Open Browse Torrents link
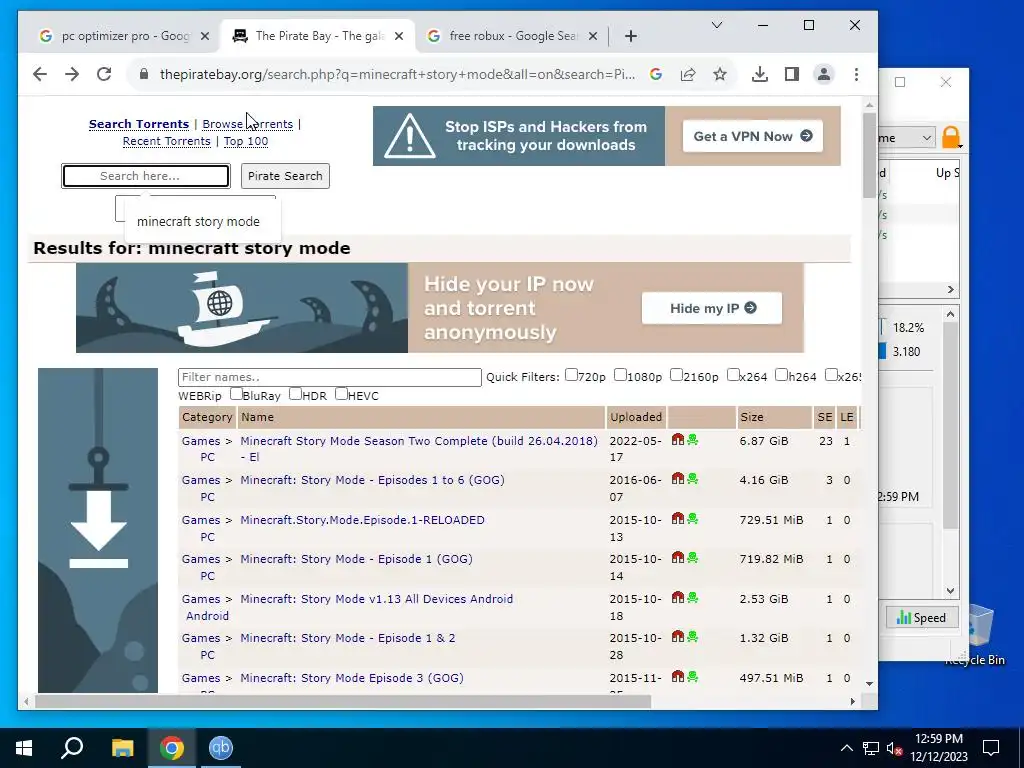 pyautogui.click(x=248, y=124)
